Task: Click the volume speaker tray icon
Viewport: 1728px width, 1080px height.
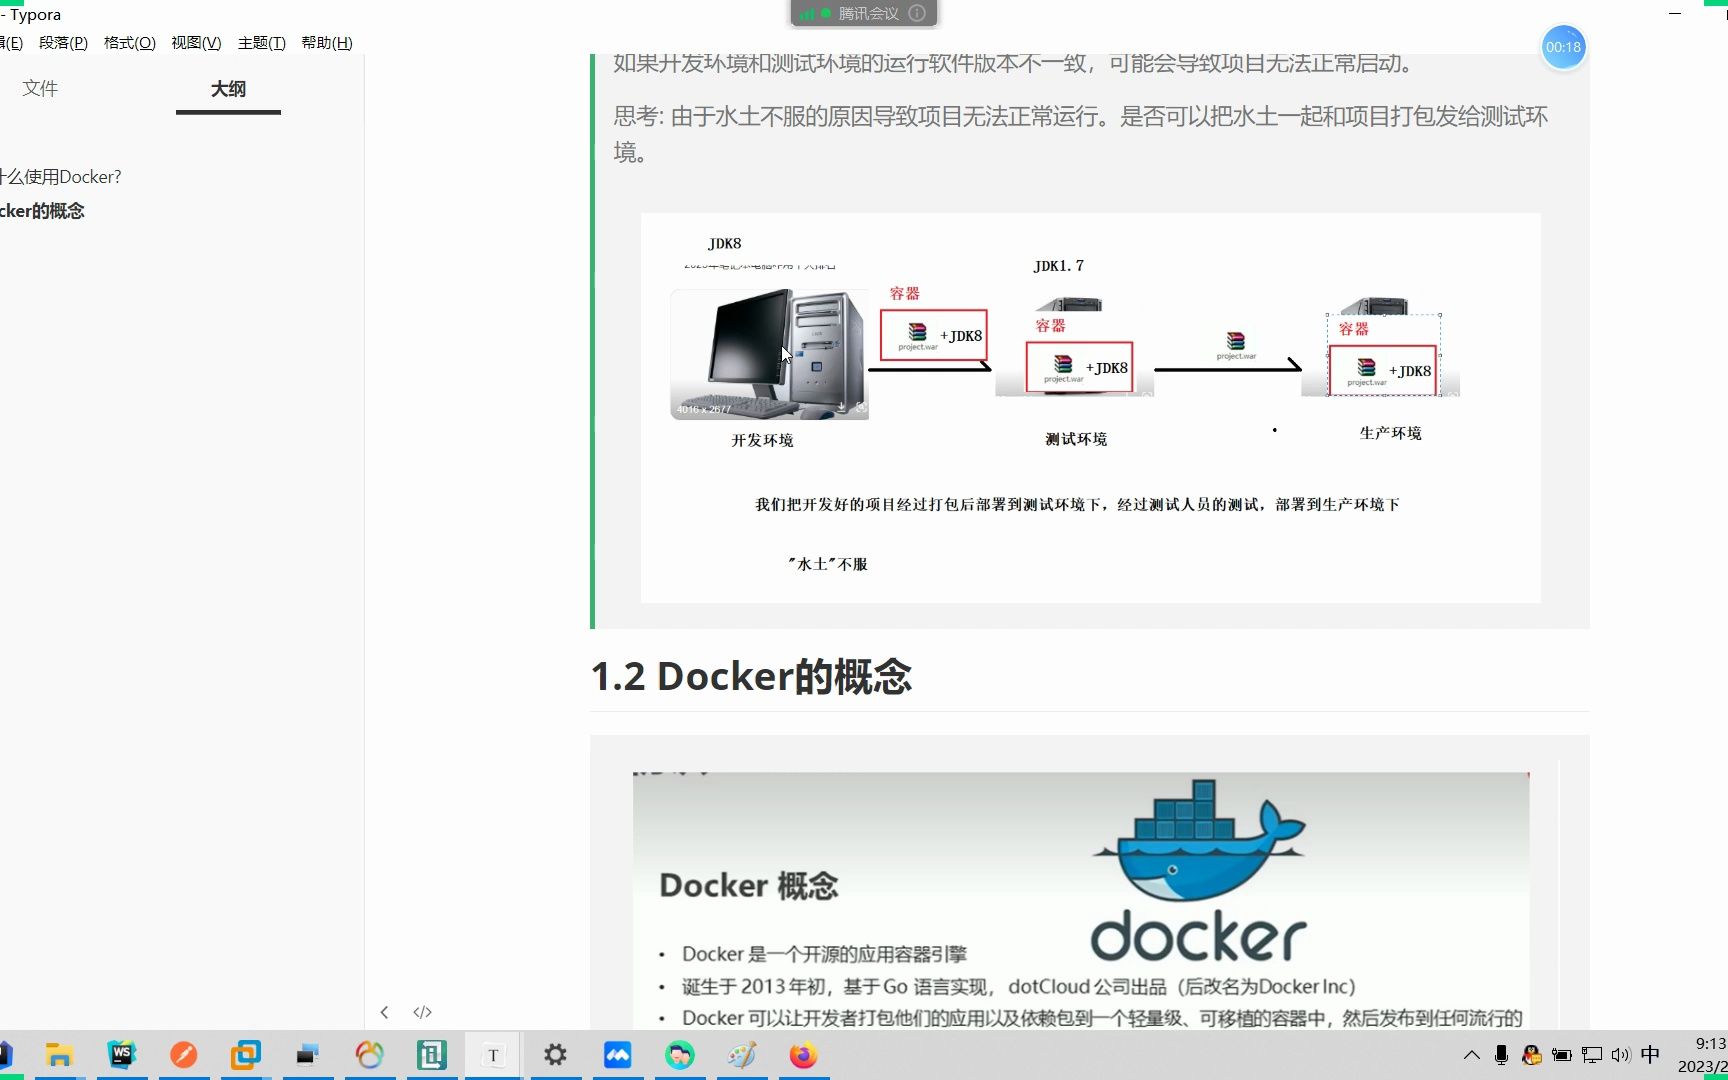Action: (1621, 1055)
